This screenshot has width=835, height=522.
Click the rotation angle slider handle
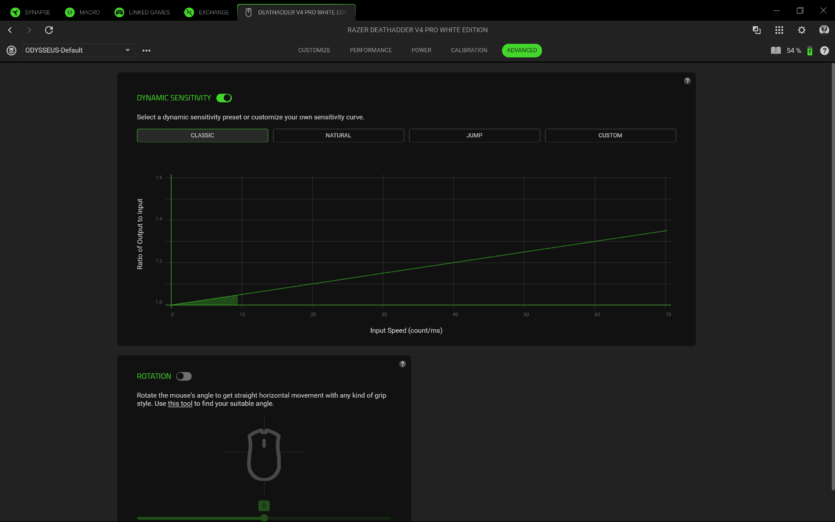click(264, 517)
